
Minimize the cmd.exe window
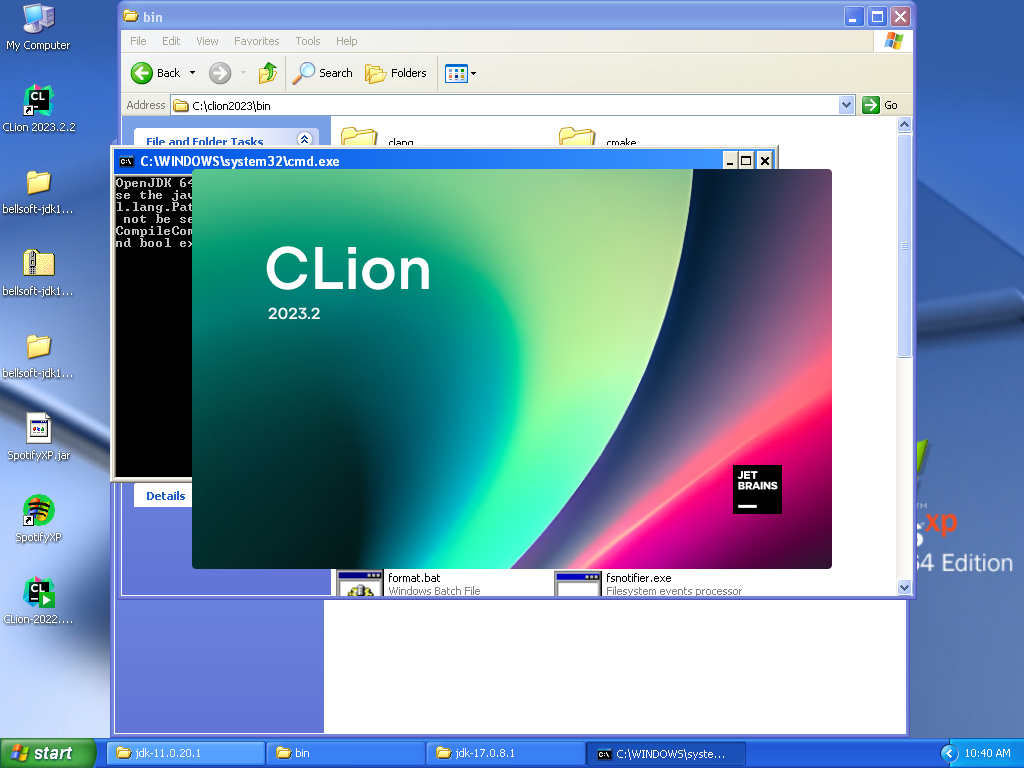pos(730,161)
